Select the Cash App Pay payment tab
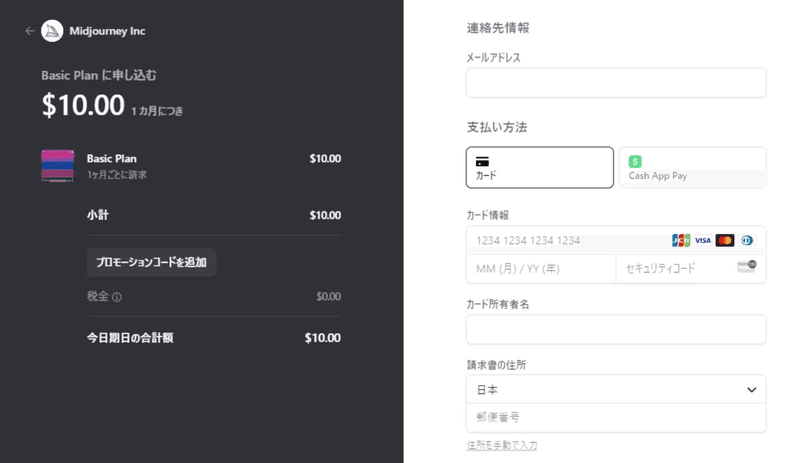The height and width of the screenshot is (463, 800). tap(692, 167)
